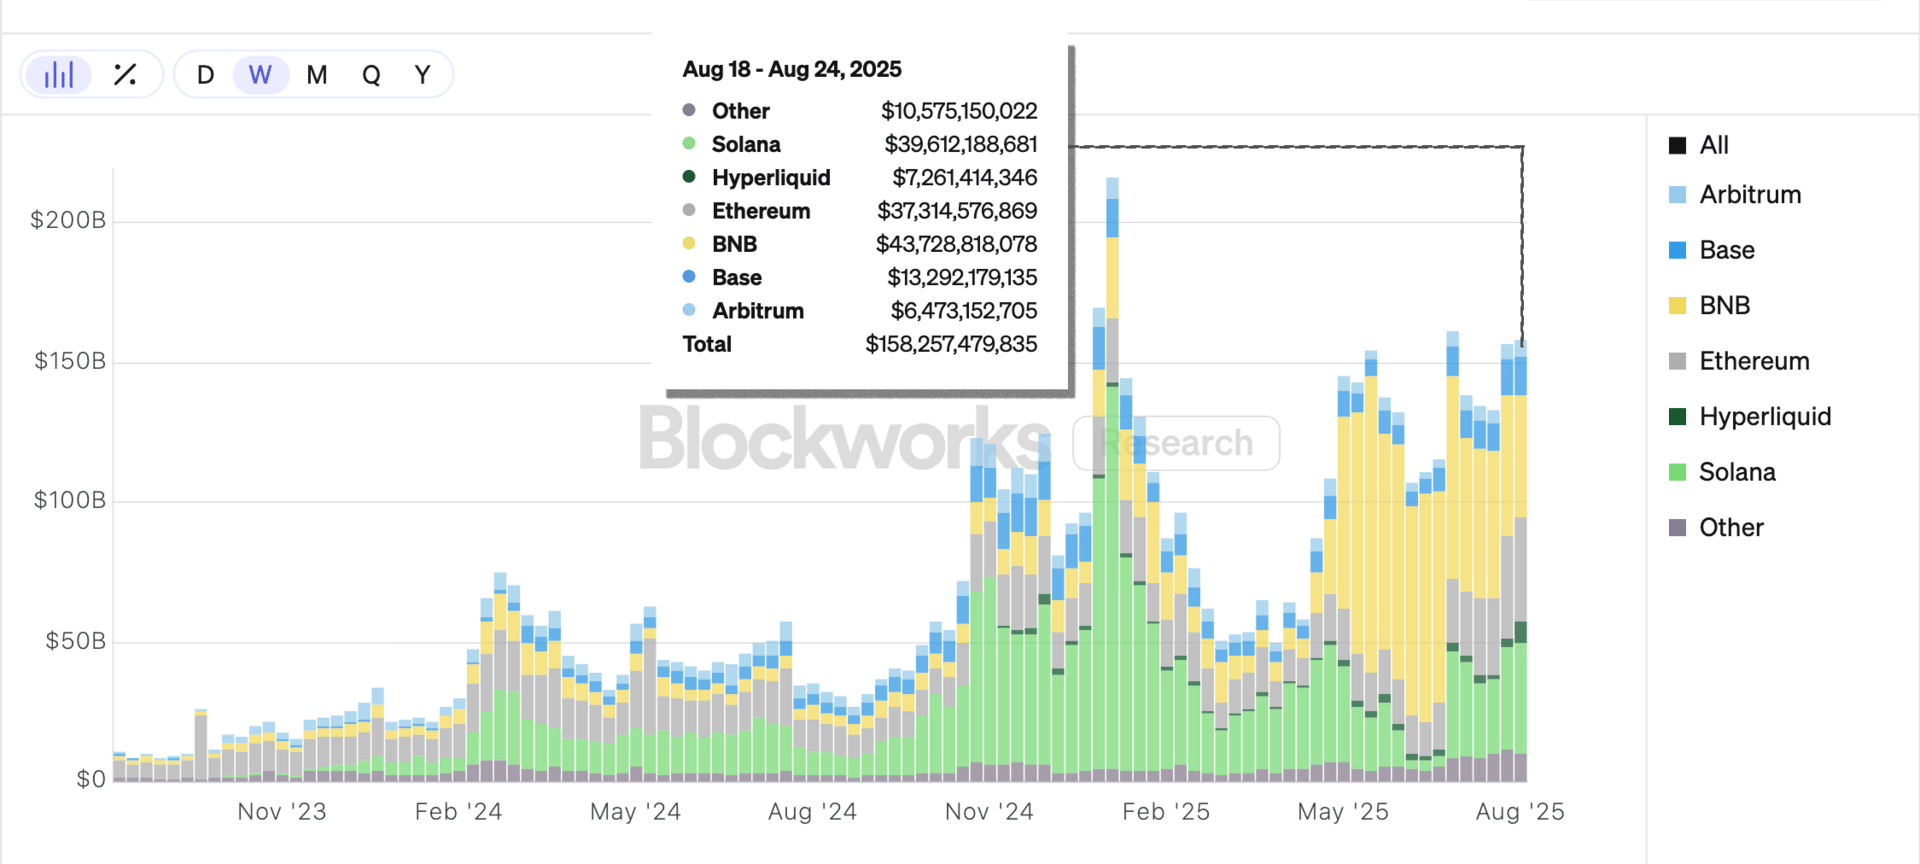This screenshot has height=864, width=1920.
Task: Click the $150B y-axis label
Action: click(70, 361)
